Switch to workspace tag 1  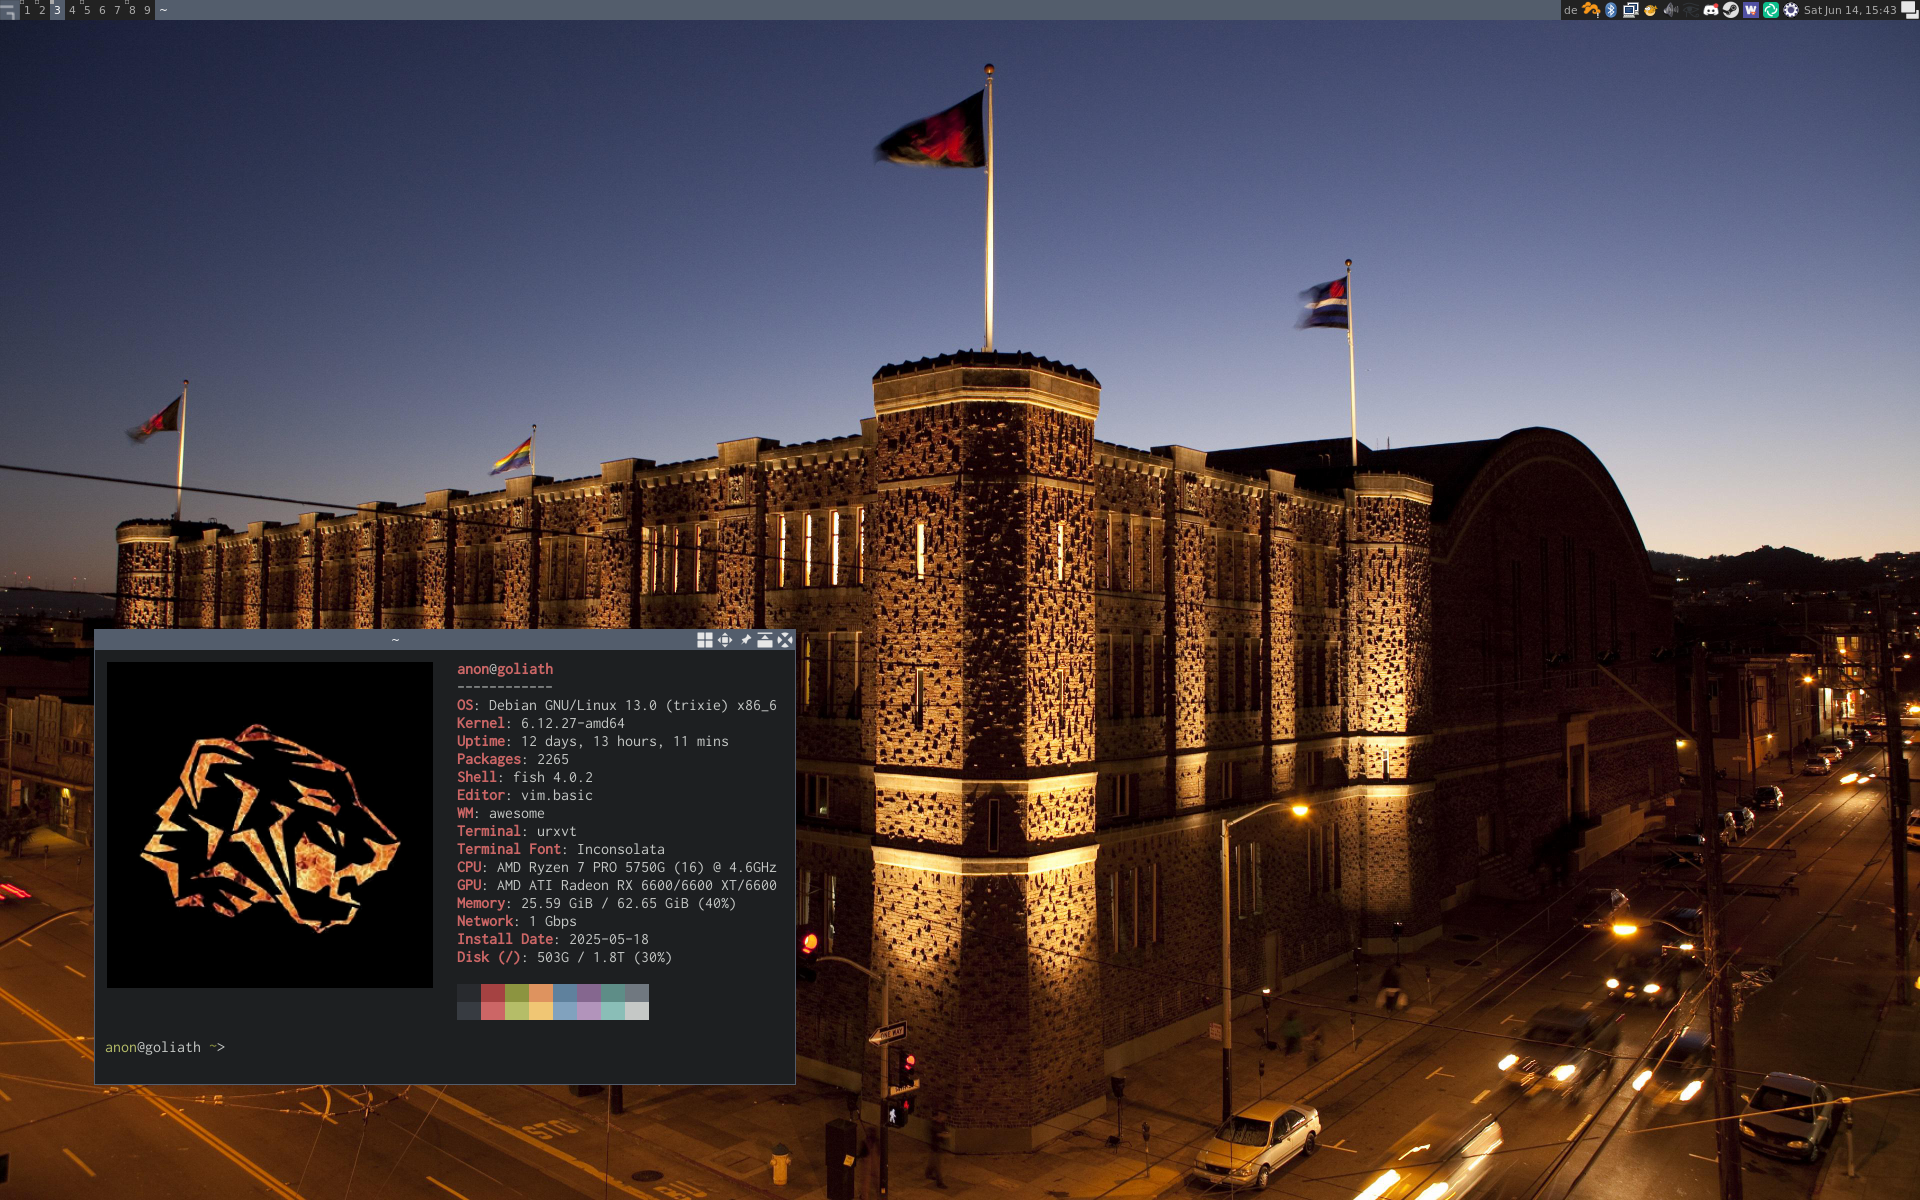click(27, 10)
